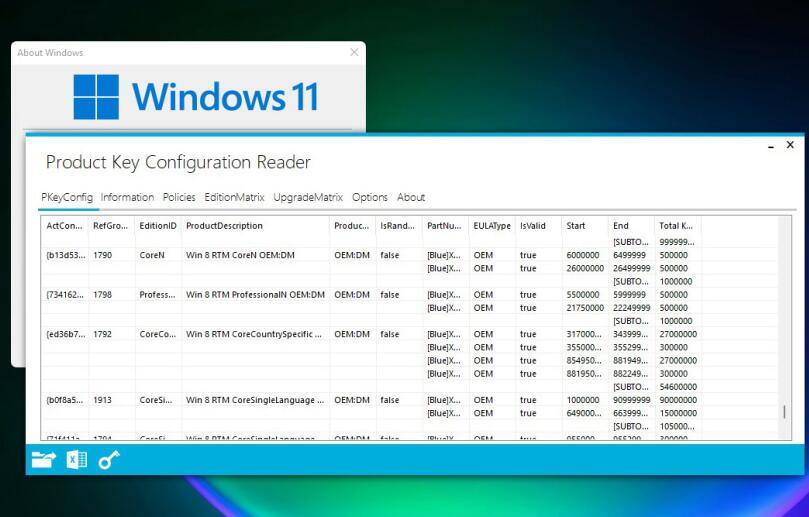Sort by the Total K... column header
This screenshot has width=809, height=517.
pos(677,225)
